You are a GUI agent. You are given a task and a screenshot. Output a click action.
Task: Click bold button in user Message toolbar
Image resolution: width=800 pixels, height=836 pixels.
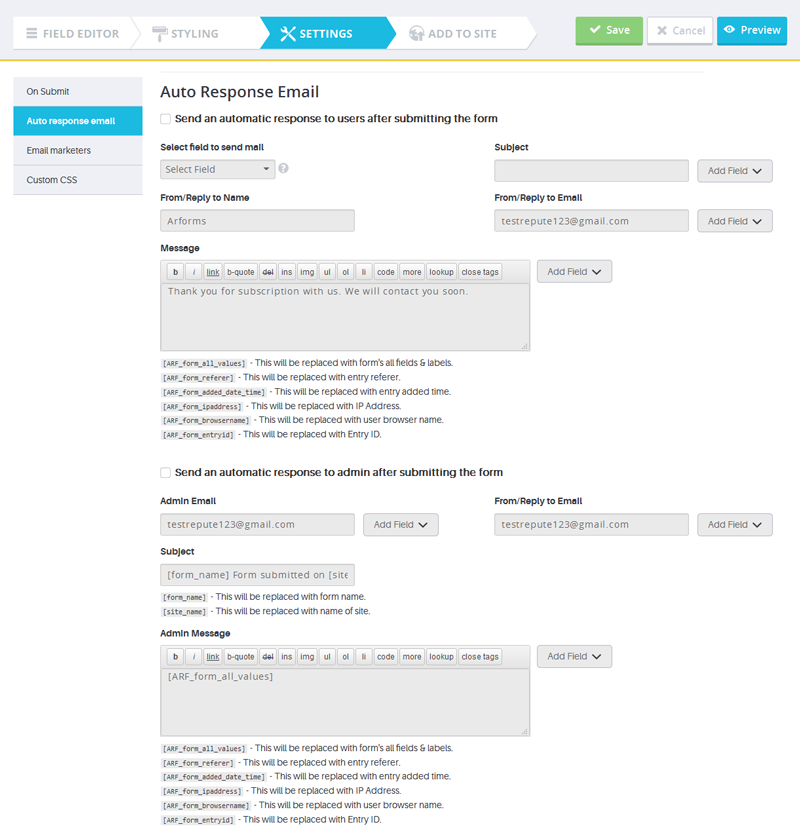click(175, 272)
